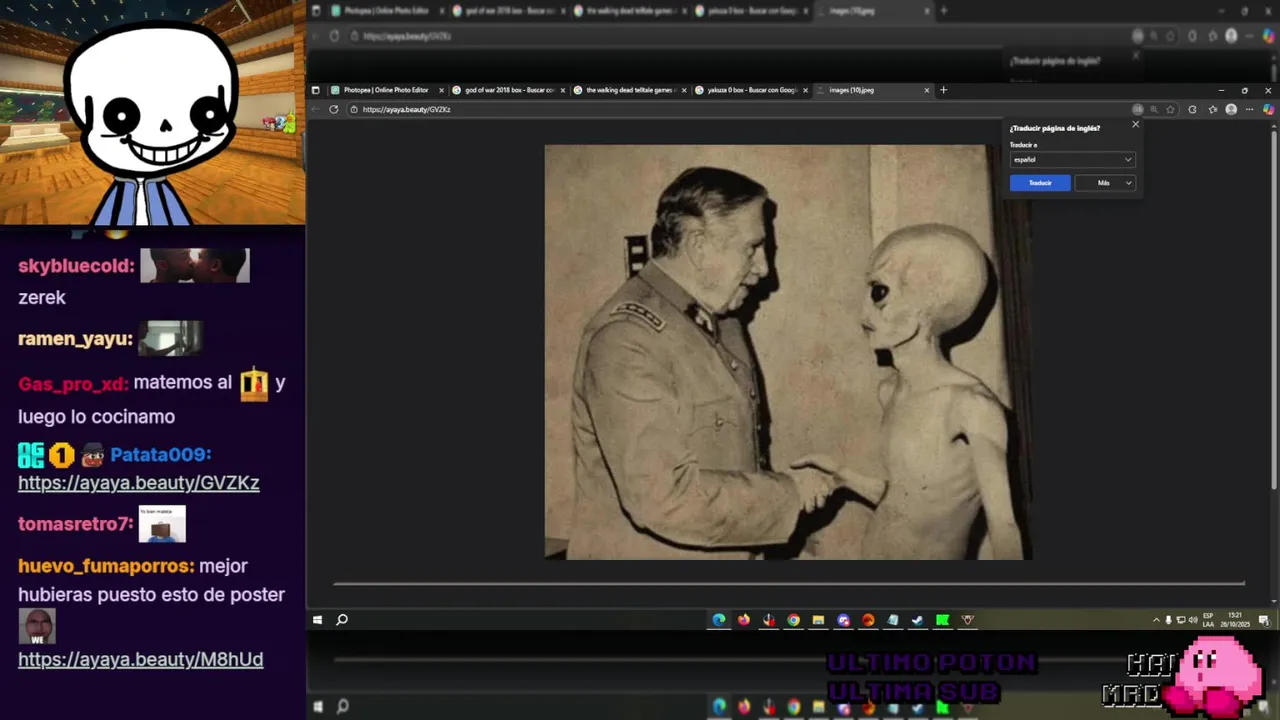Click the yellow "1" badge next to Patata009
The width and height of the screenshot is (1280, 720).
(62, 456)
